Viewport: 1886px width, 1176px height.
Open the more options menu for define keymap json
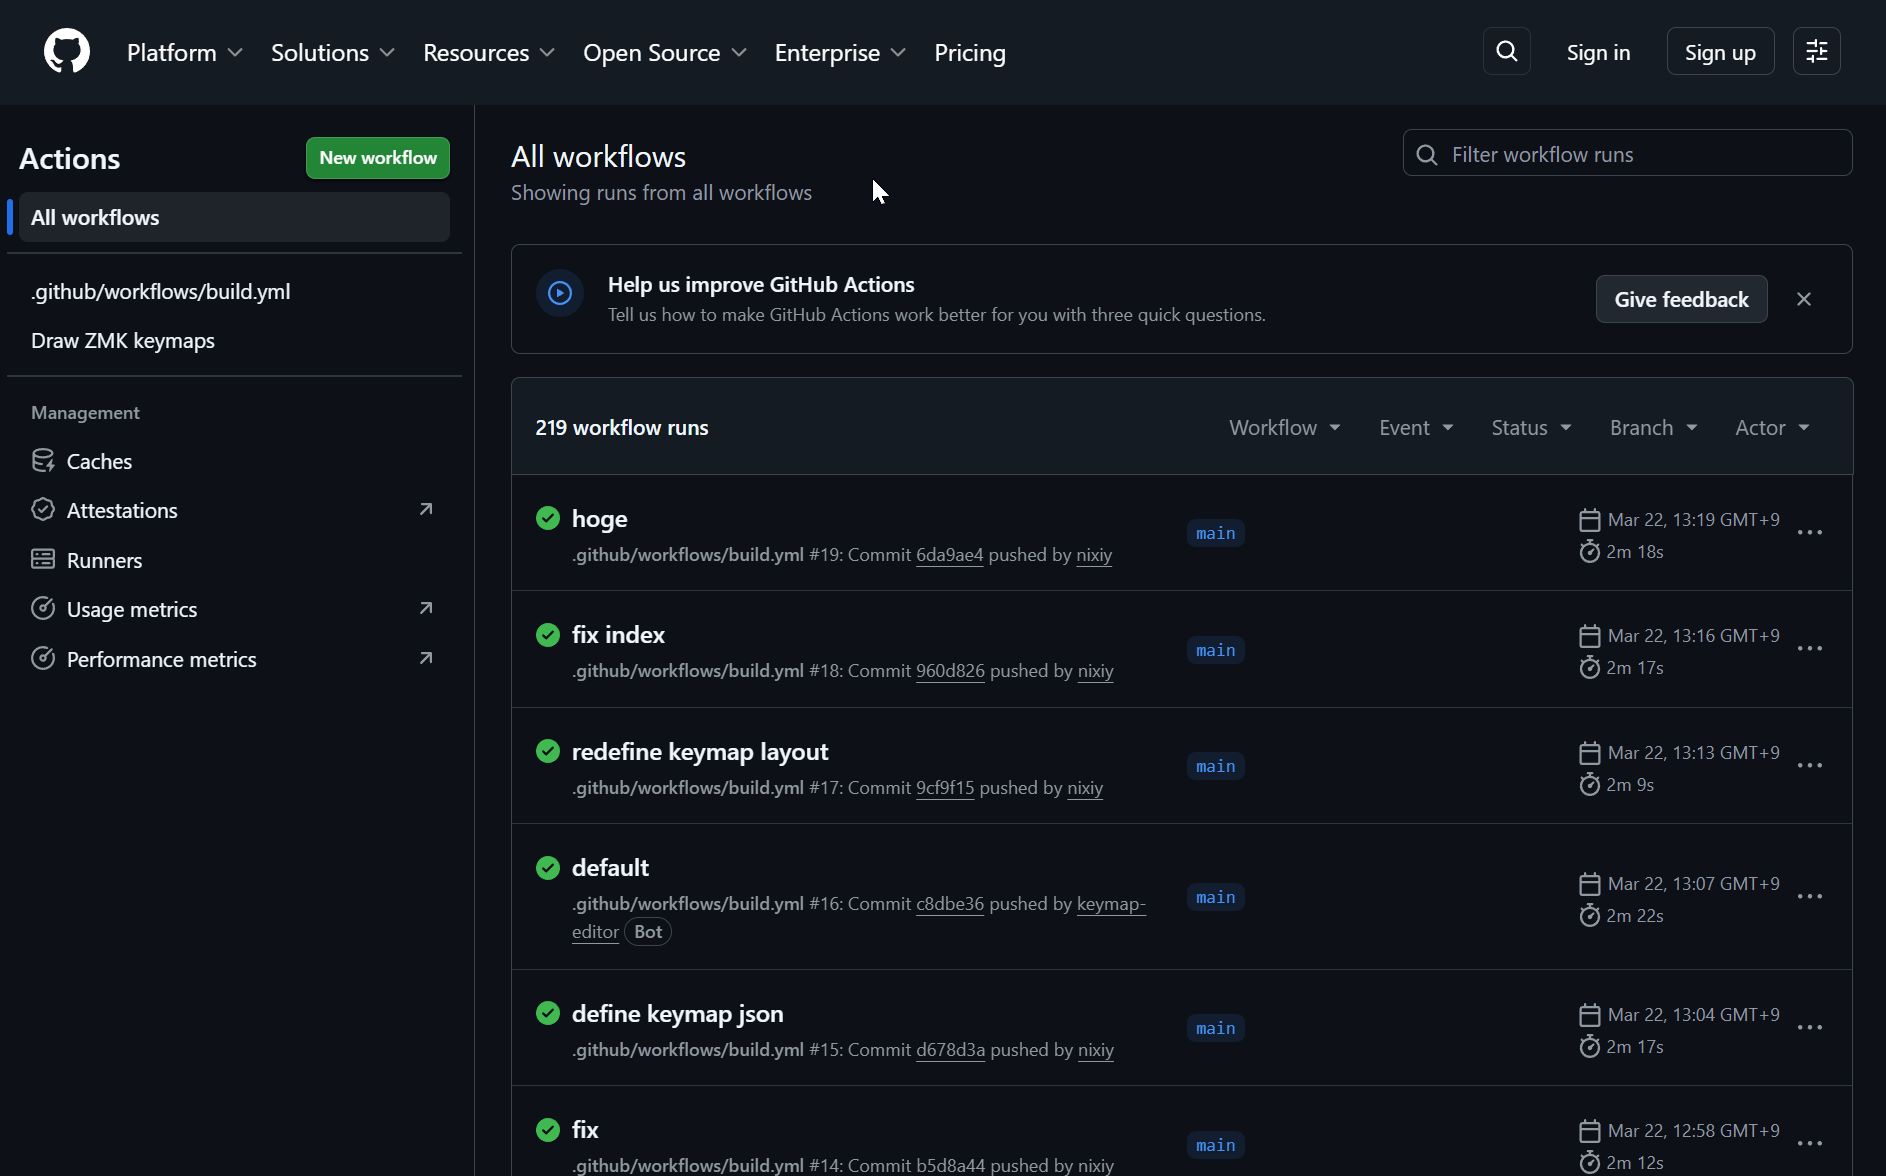click(x=1809, y=1028)
